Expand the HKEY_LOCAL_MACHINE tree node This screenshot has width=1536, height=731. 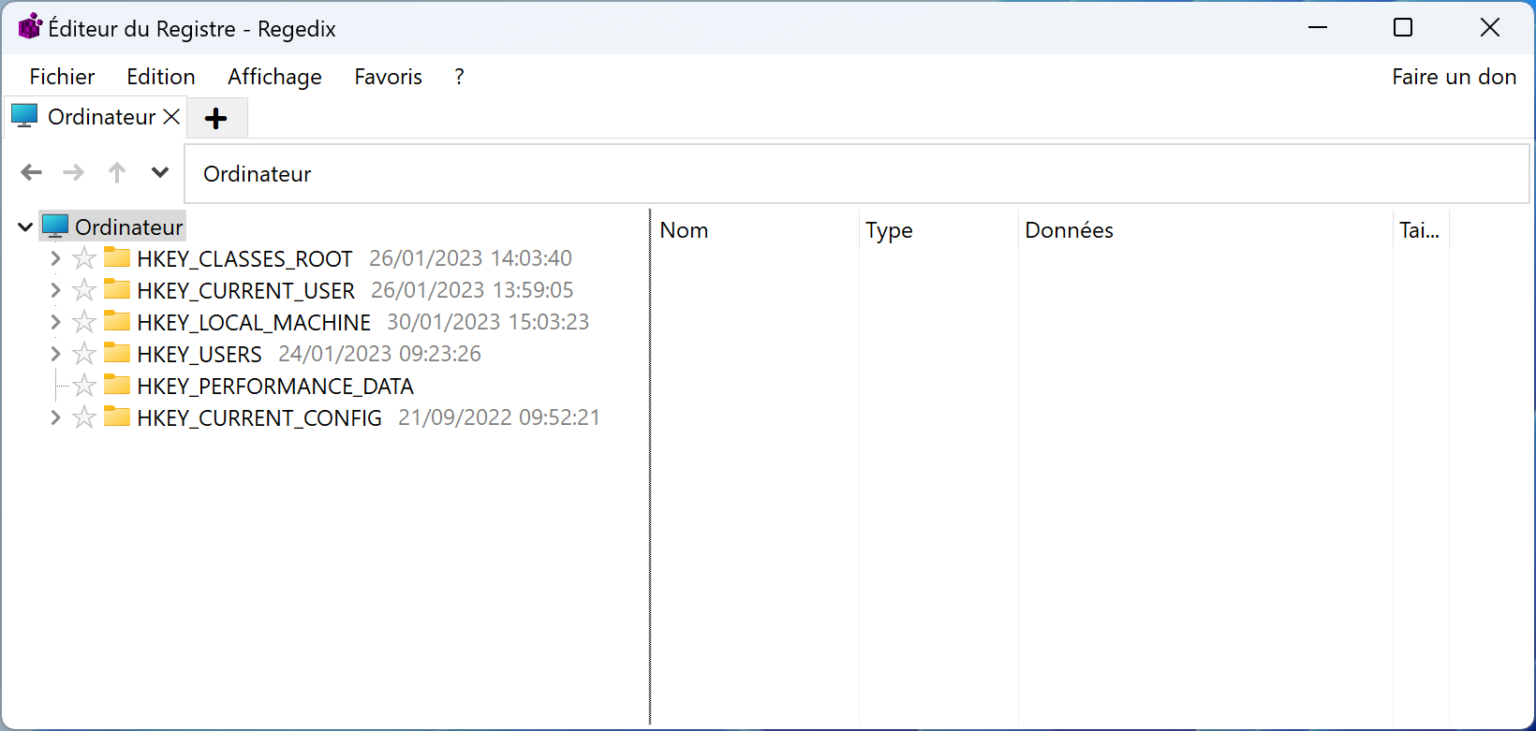pyautogui.click(x=55, y=321)
